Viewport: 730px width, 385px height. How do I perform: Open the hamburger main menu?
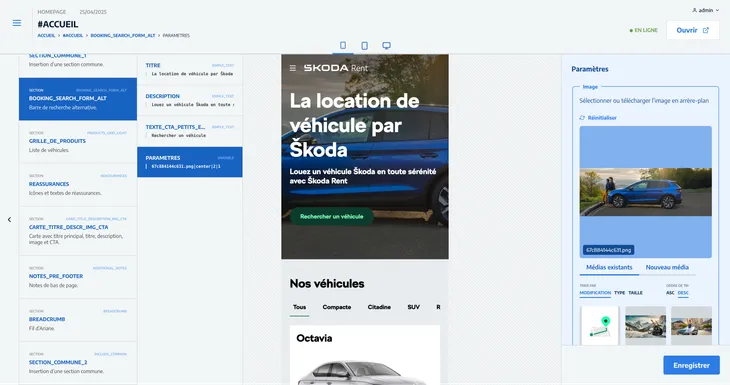(x=17, y=23)
